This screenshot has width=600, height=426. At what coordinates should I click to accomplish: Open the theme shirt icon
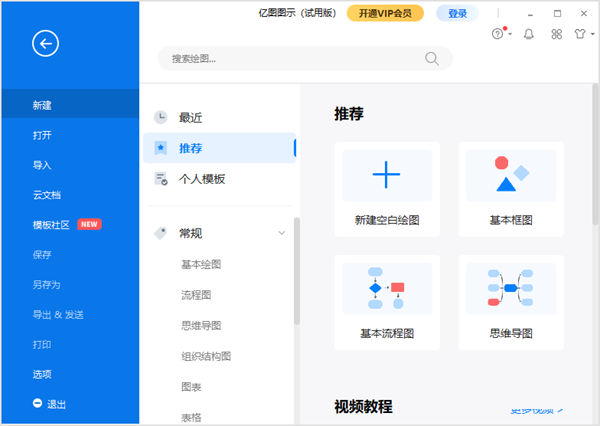tap(580, 34)
